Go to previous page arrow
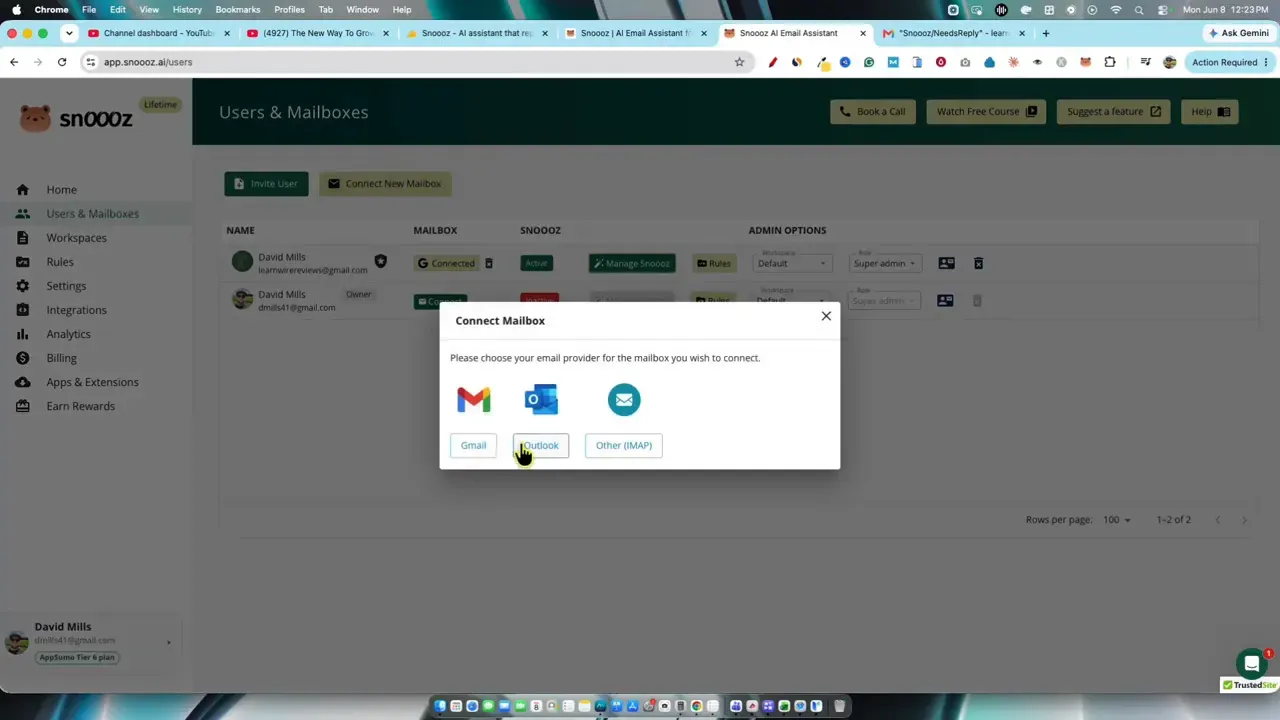Image resolution: width=1280 pixels, height=720 pixels. point(1217,520)
